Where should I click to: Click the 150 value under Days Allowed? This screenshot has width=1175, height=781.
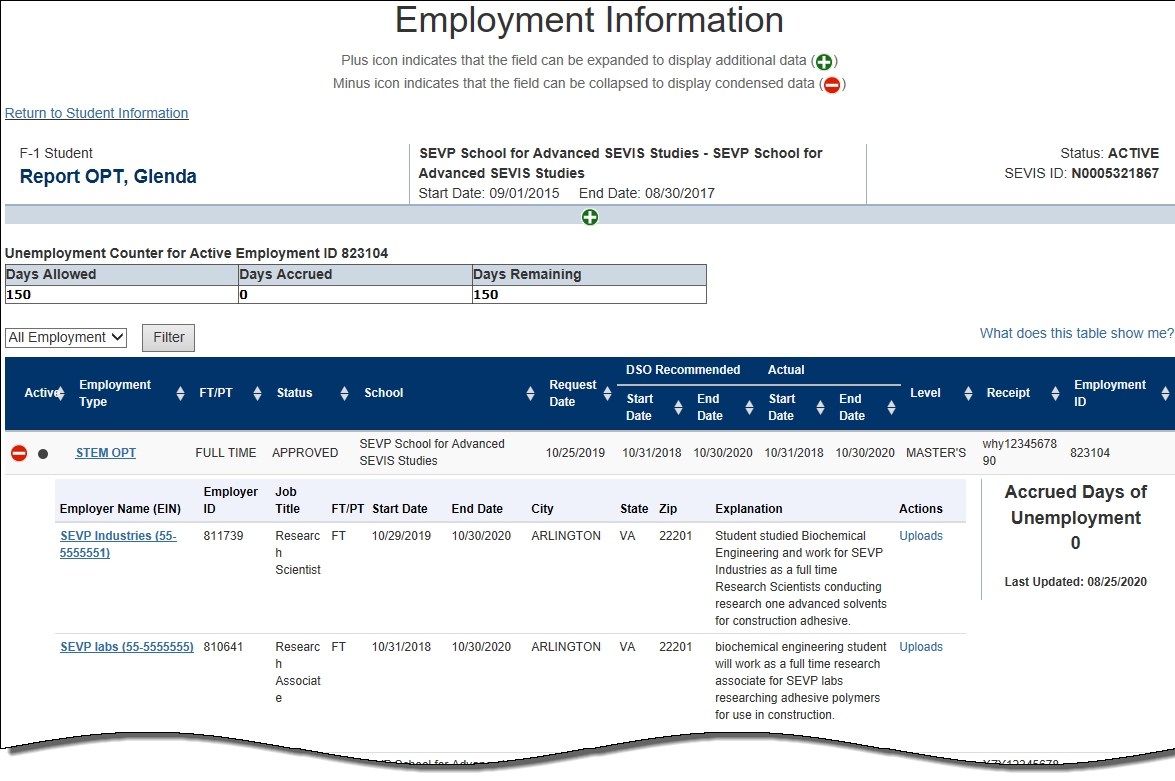click(19, 295)
